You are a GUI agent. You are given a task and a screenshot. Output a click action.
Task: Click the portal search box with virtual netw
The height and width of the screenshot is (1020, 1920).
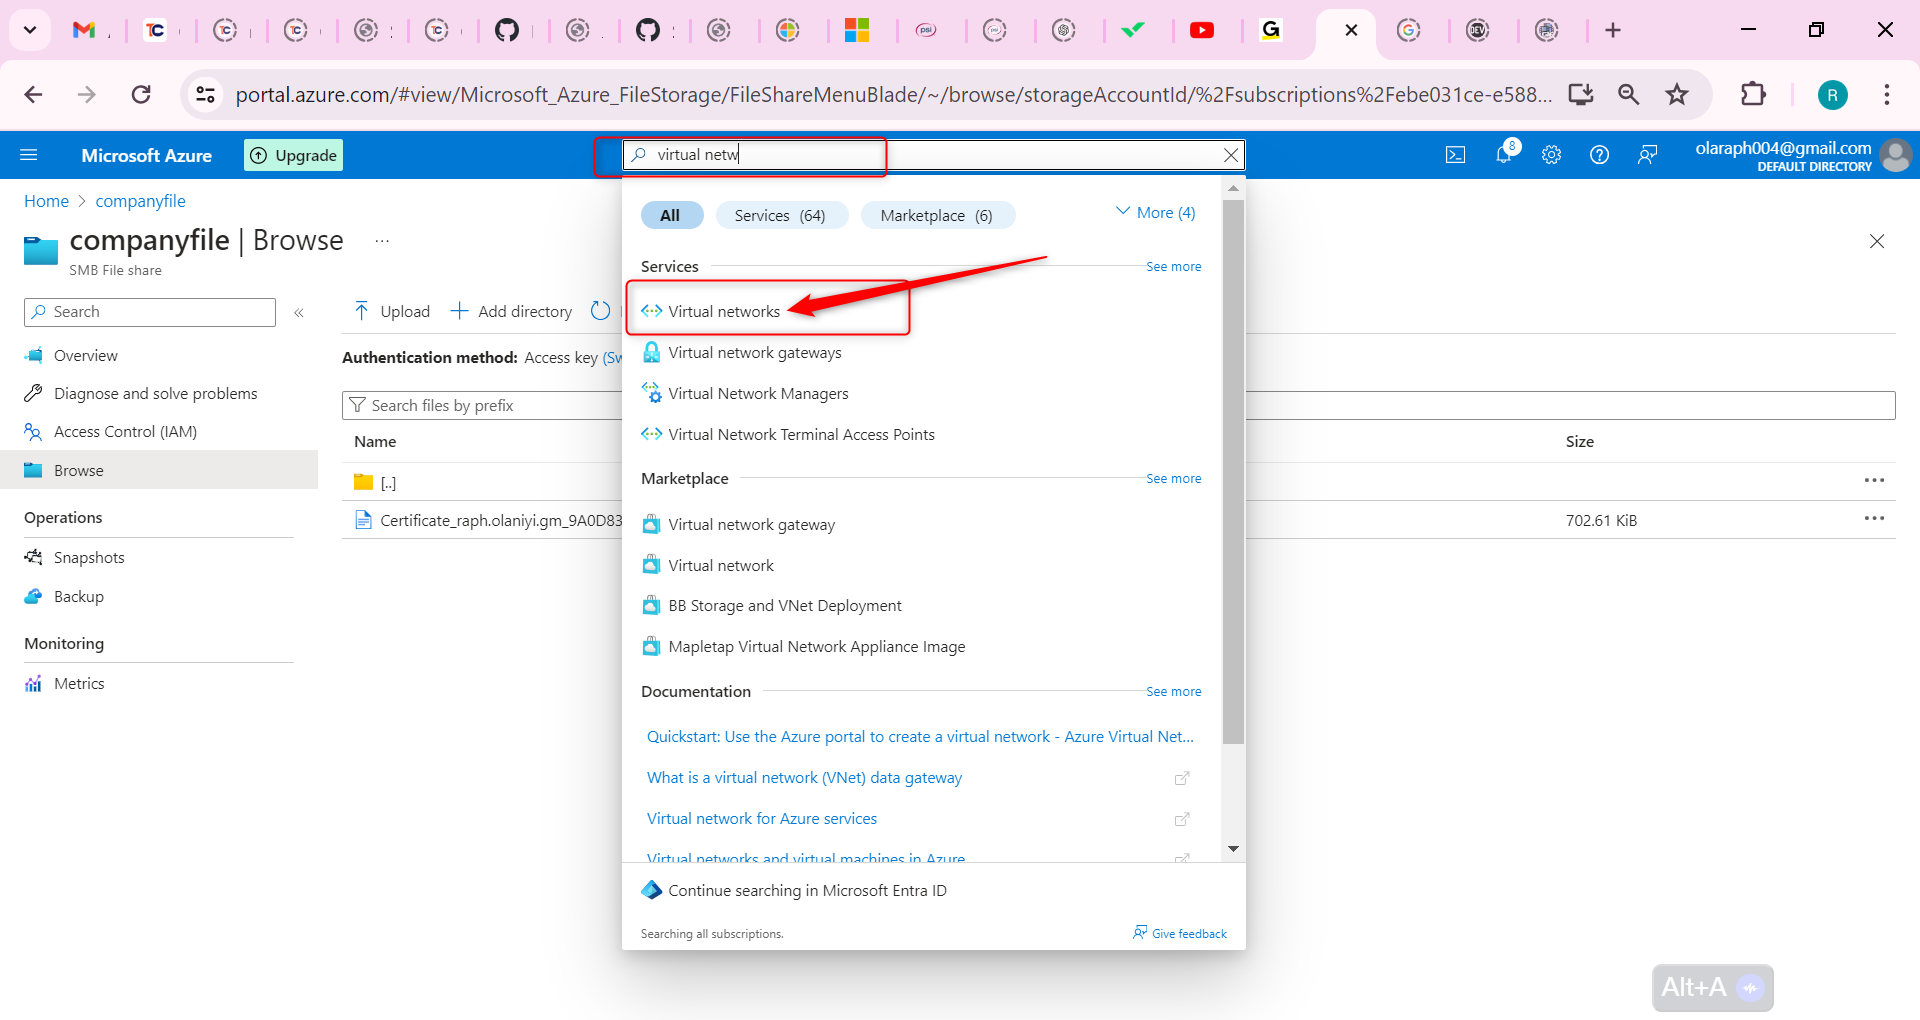point(933,155)
